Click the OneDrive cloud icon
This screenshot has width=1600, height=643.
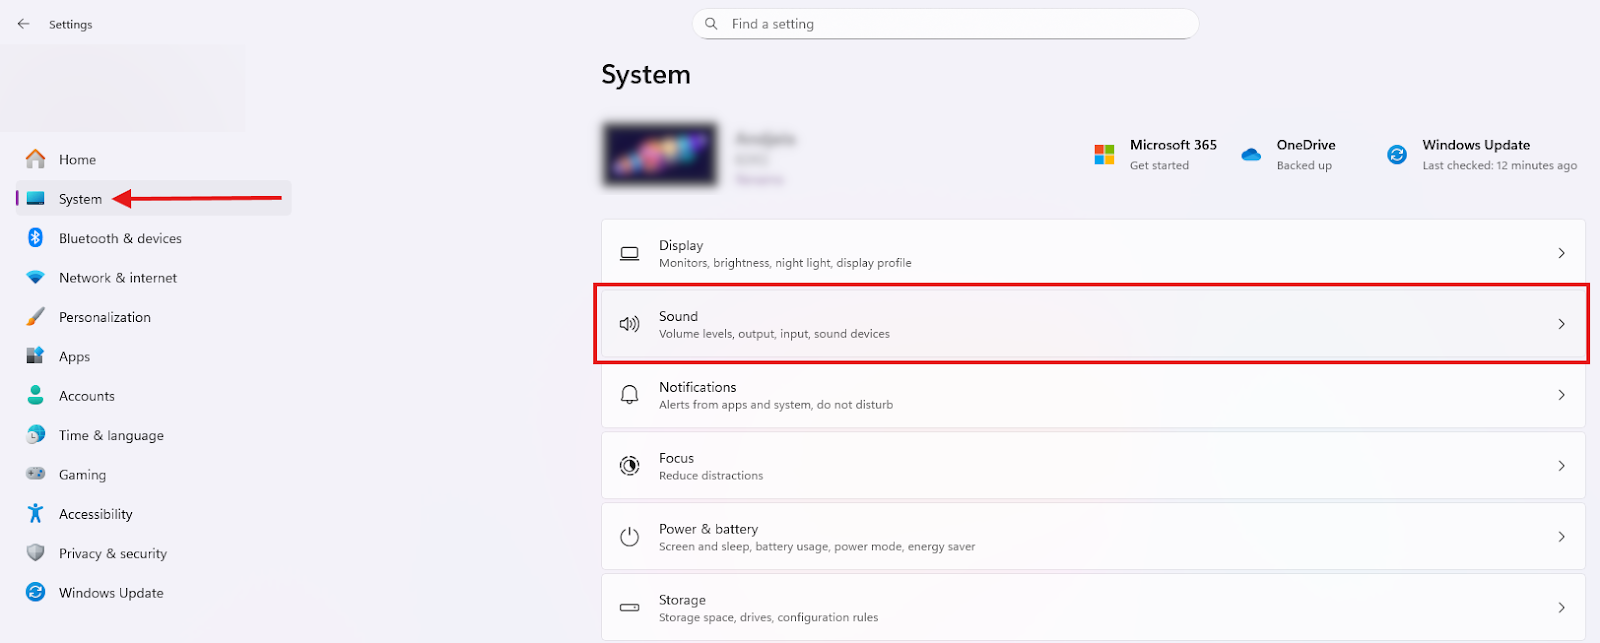[1251, 155]
